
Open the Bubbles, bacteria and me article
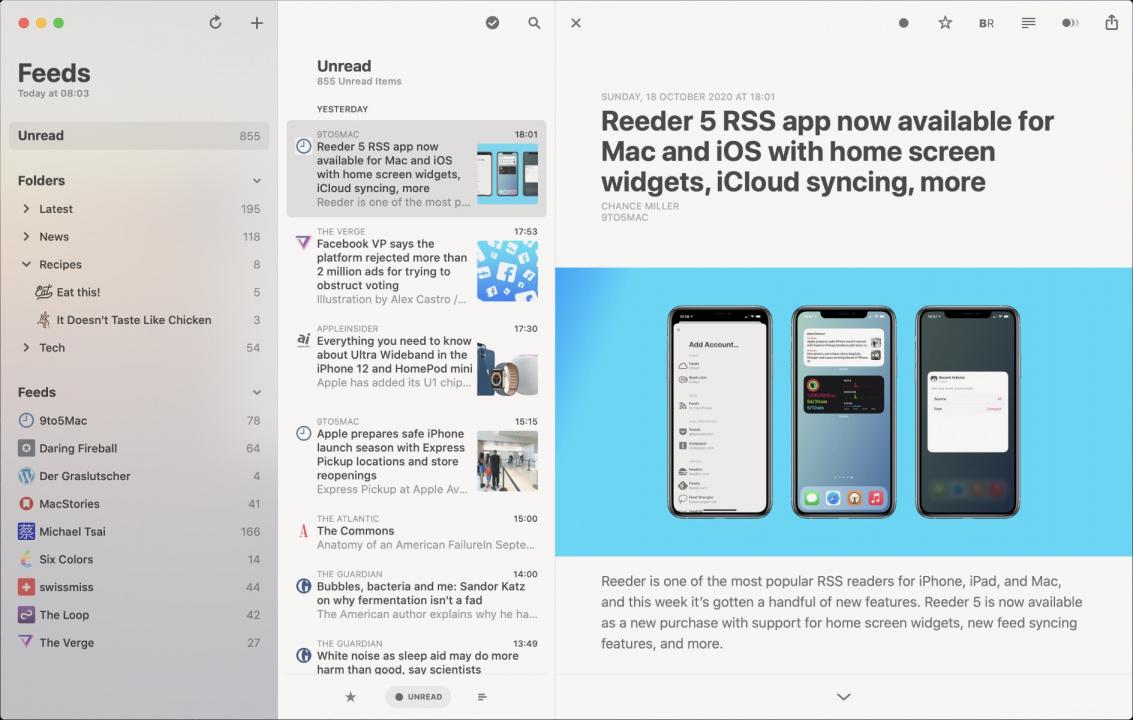(416, 597)
